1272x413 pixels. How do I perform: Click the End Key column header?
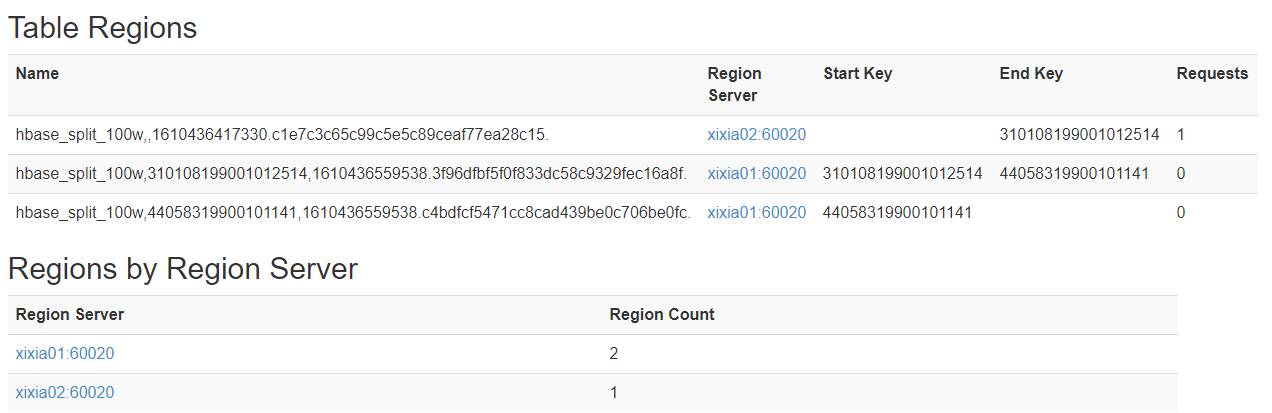point(1030,73)
